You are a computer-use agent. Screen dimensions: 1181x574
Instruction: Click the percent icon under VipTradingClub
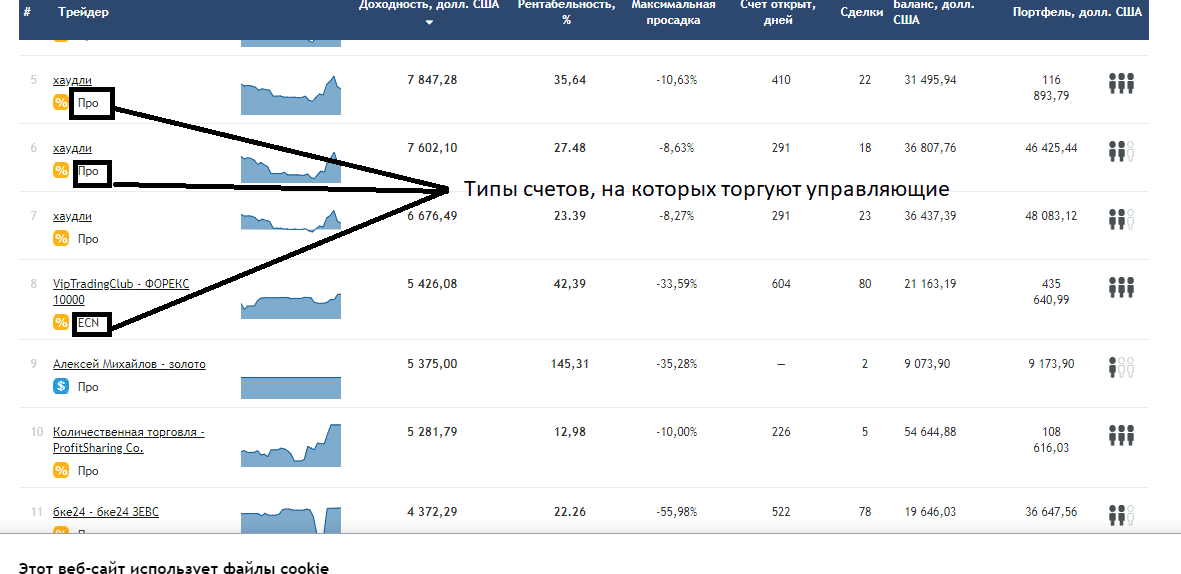pos(61,322)
